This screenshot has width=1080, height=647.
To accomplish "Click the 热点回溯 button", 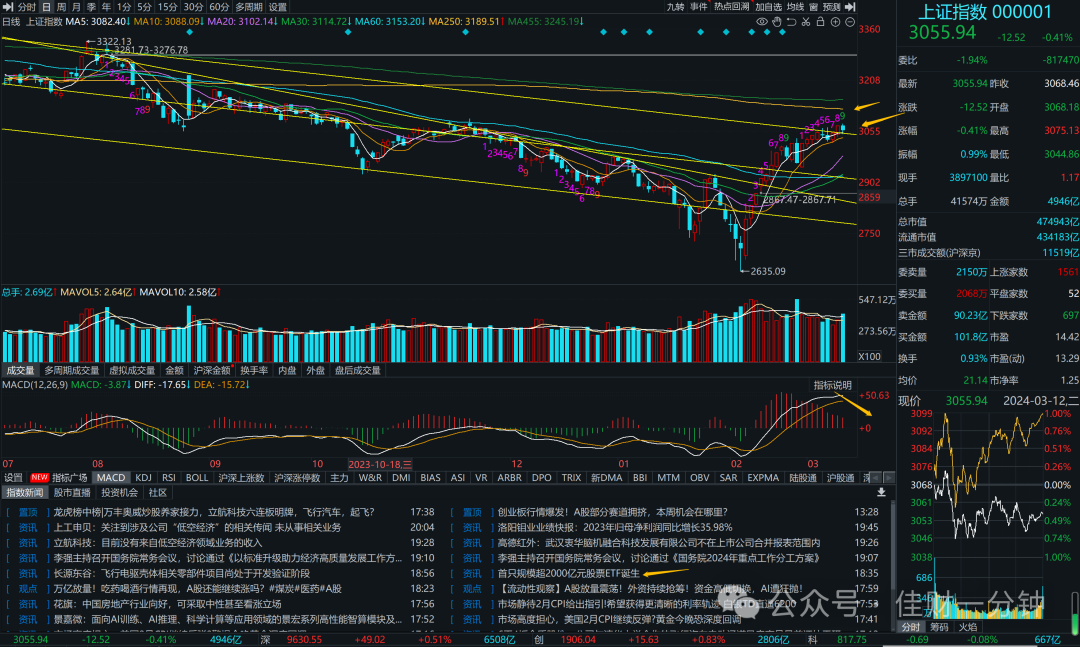I will point(731,7).
